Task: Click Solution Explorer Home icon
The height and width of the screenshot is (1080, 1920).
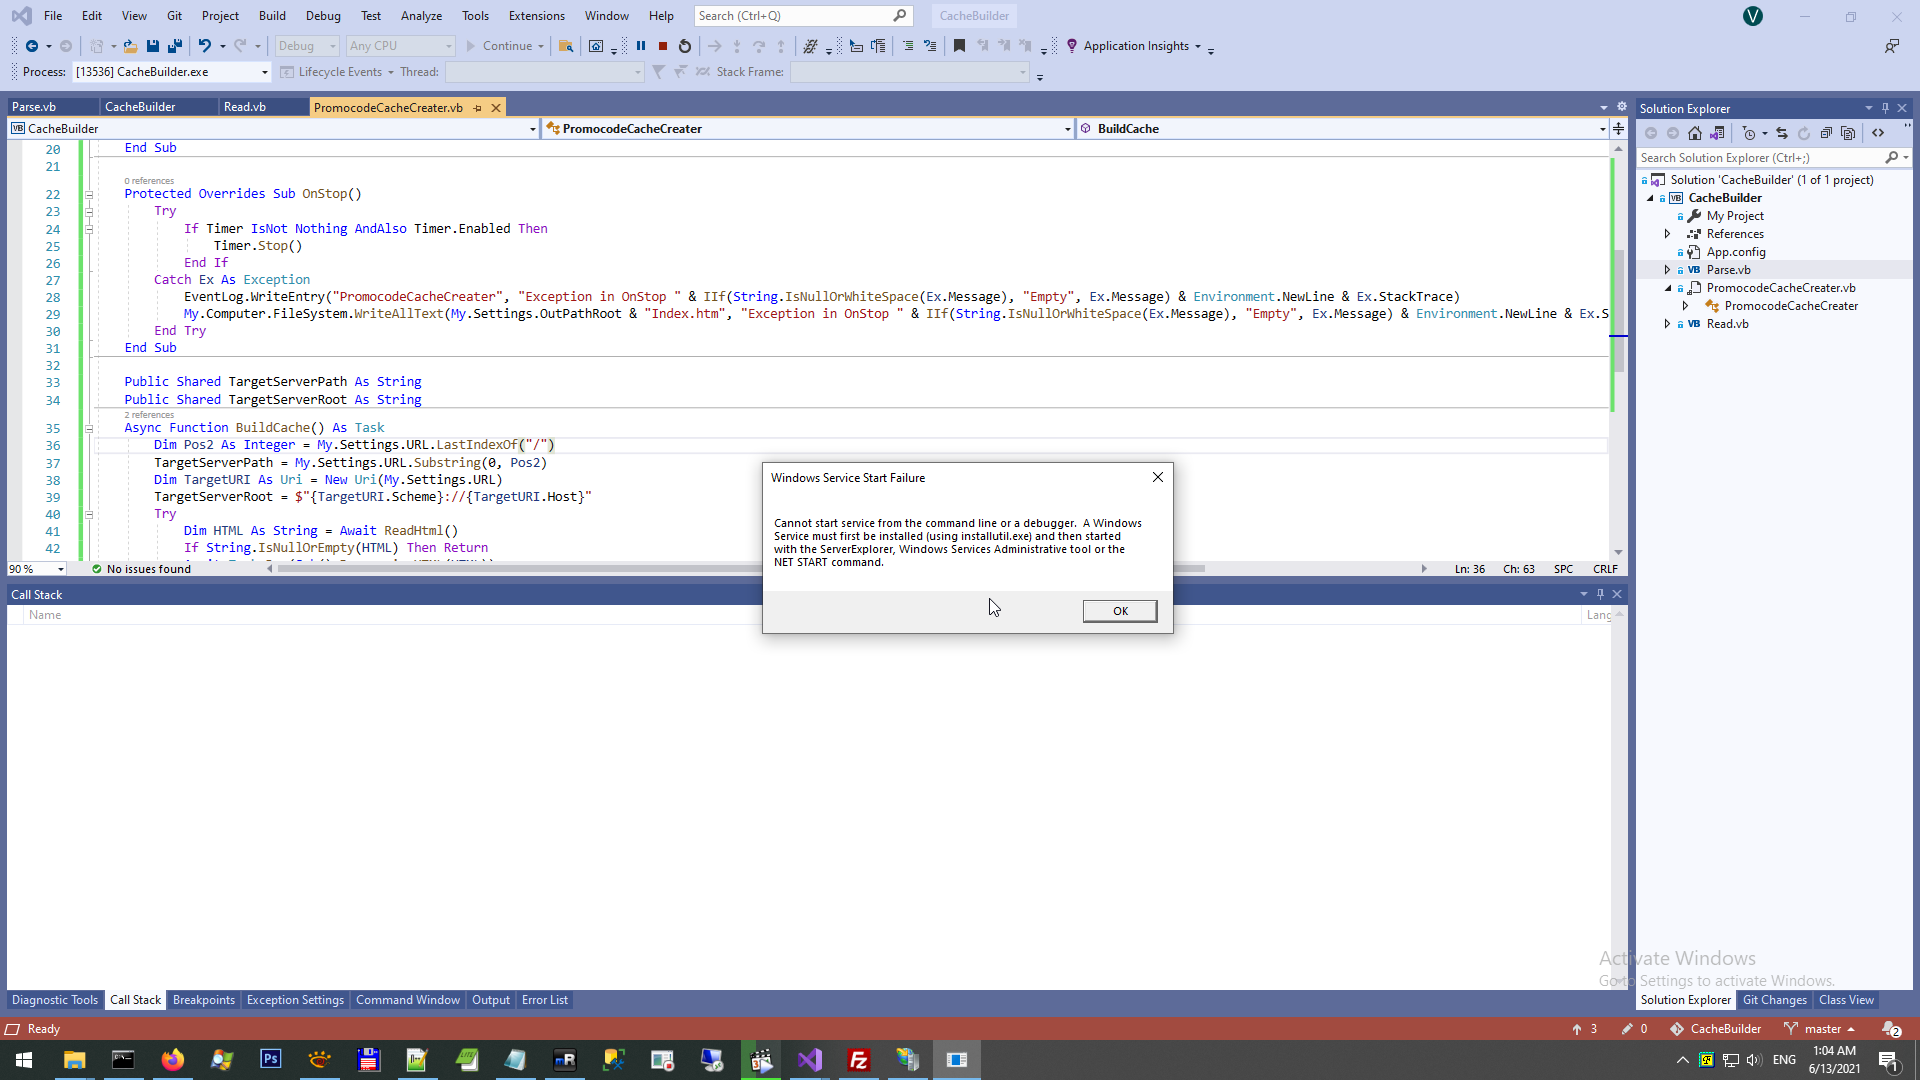Action: tap(1694, 133)
